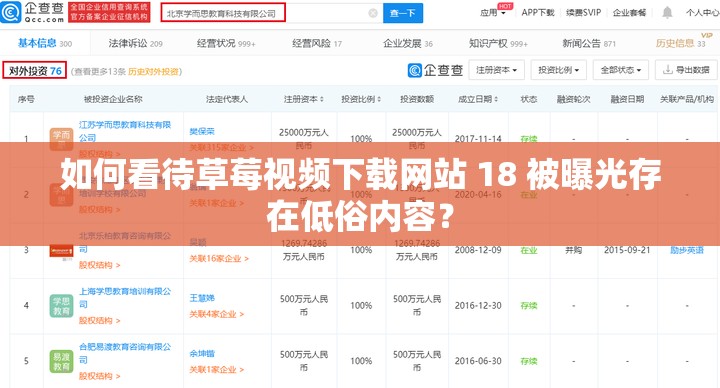720x388 pixels.
Task: Expand 股权结构 for 上海学思教育培训
Action: tap(99, 321)
